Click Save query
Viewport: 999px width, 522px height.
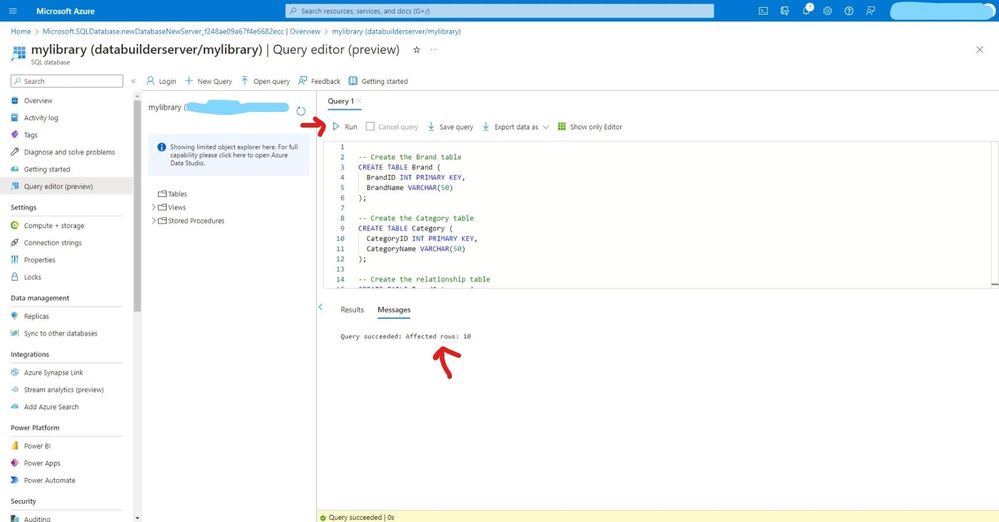pyautogui.click(x=450, y=127)
